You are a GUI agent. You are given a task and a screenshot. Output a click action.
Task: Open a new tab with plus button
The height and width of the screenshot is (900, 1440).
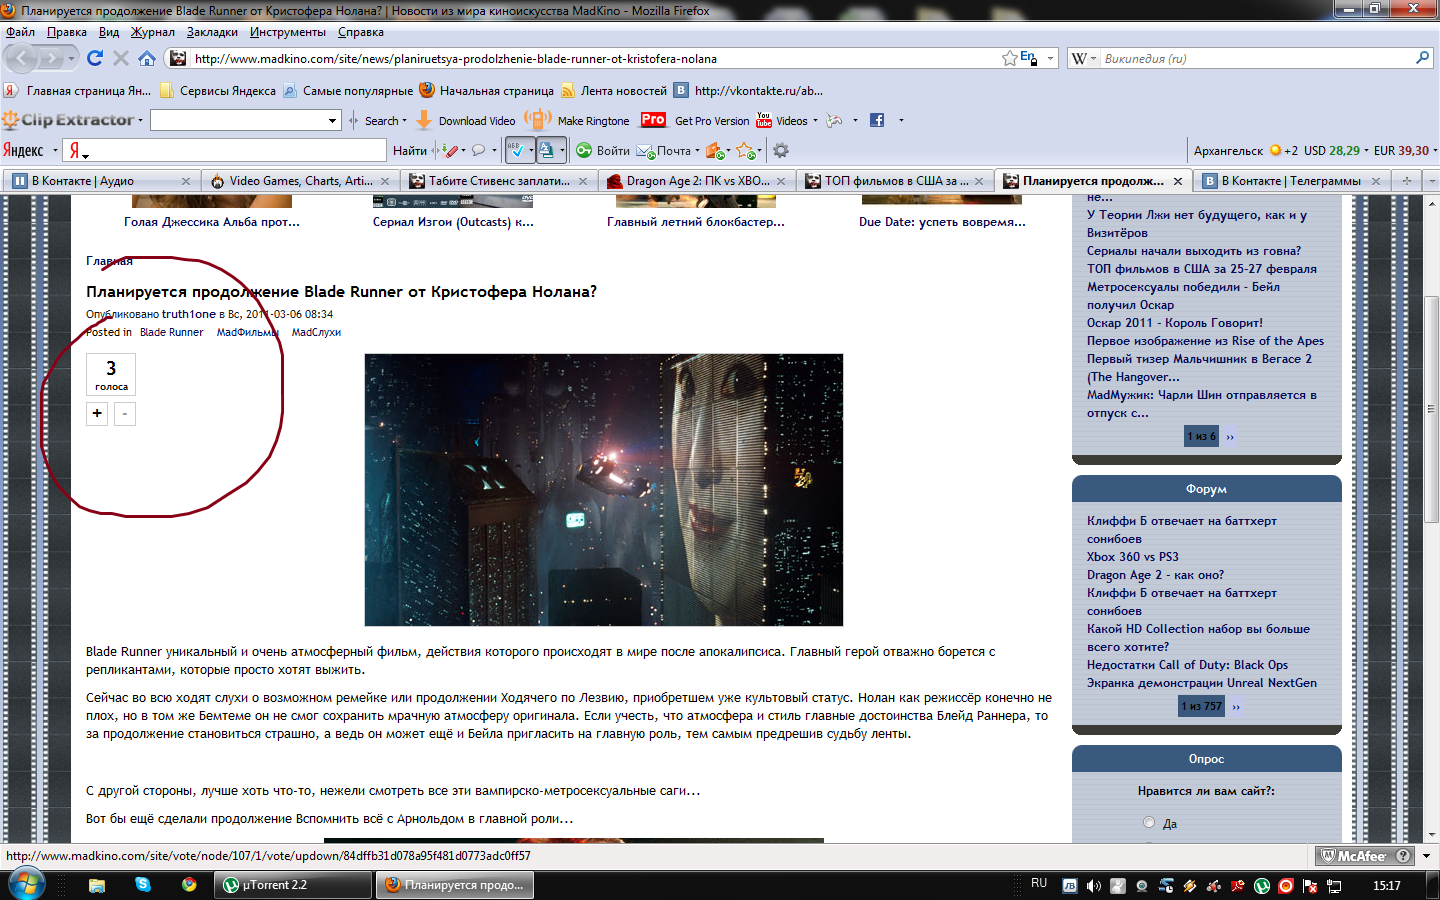[x=1406, y=181]
